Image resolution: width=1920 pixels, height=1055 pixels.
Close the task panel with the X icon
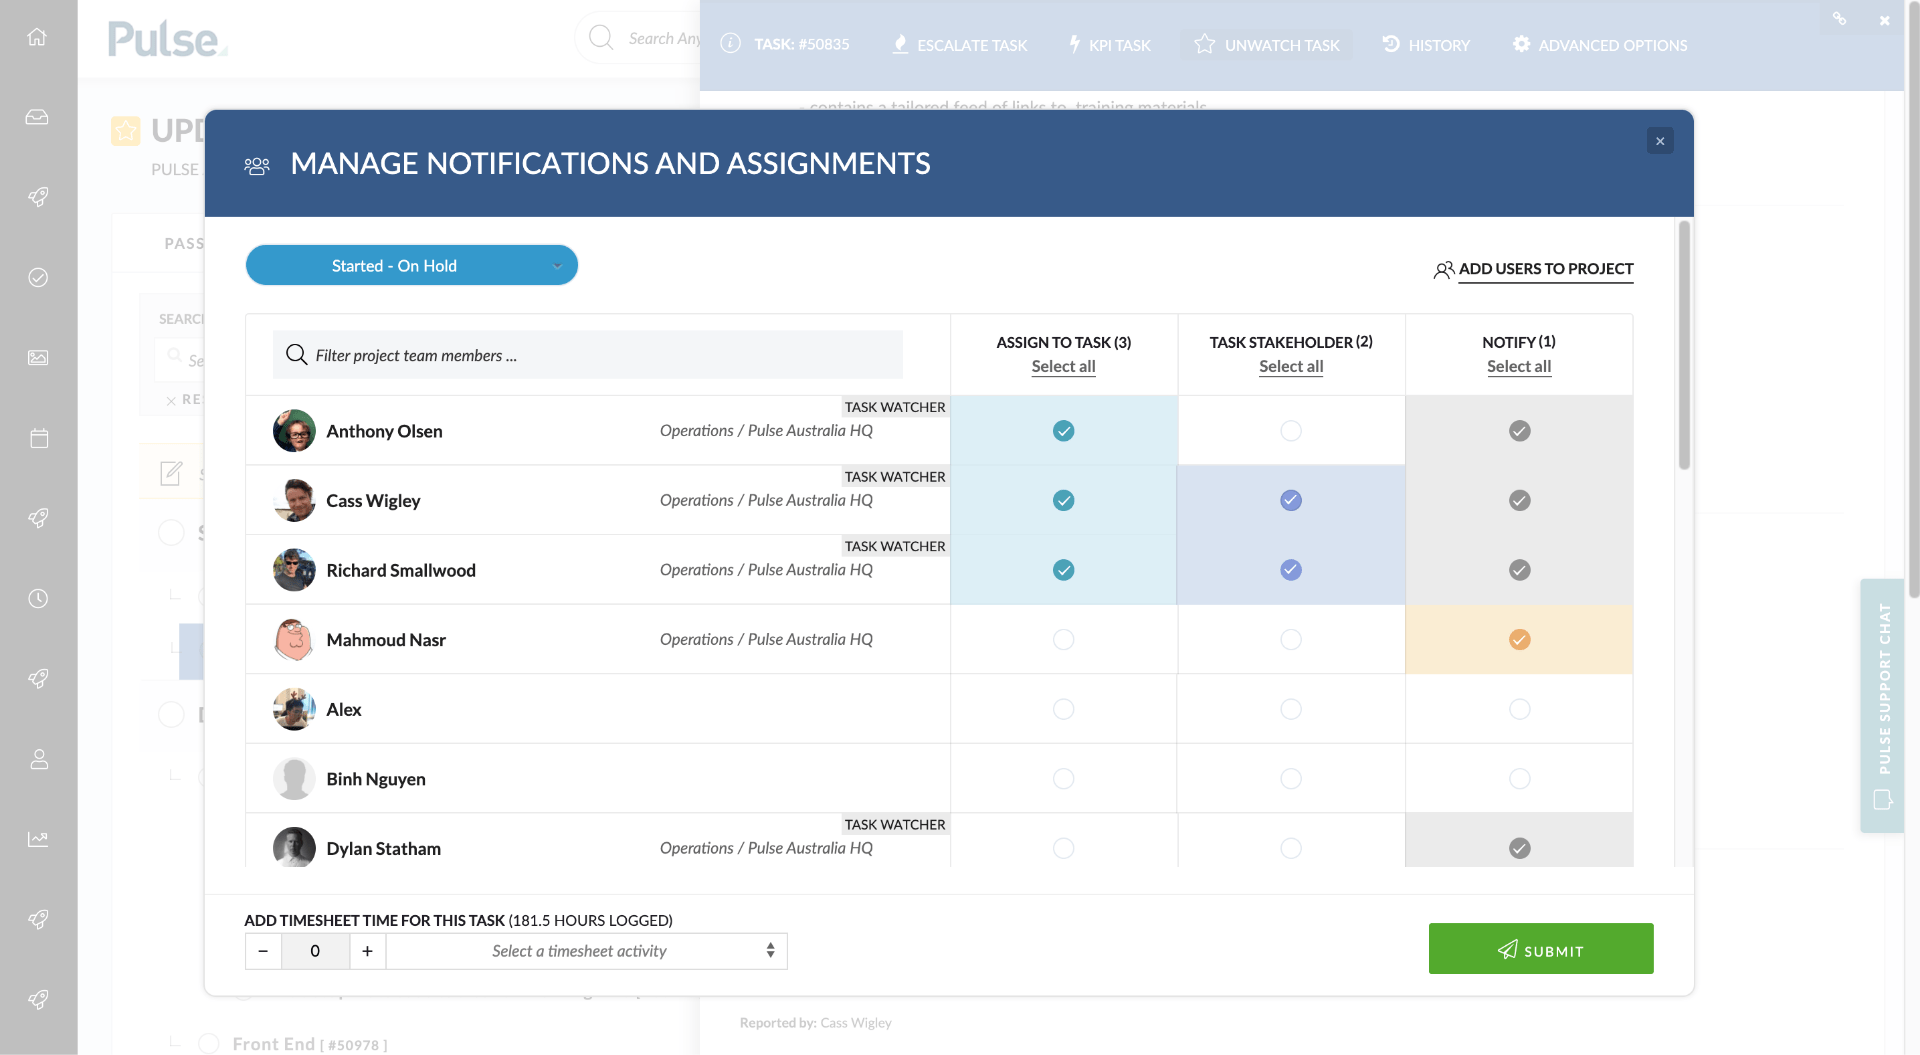1885,20
